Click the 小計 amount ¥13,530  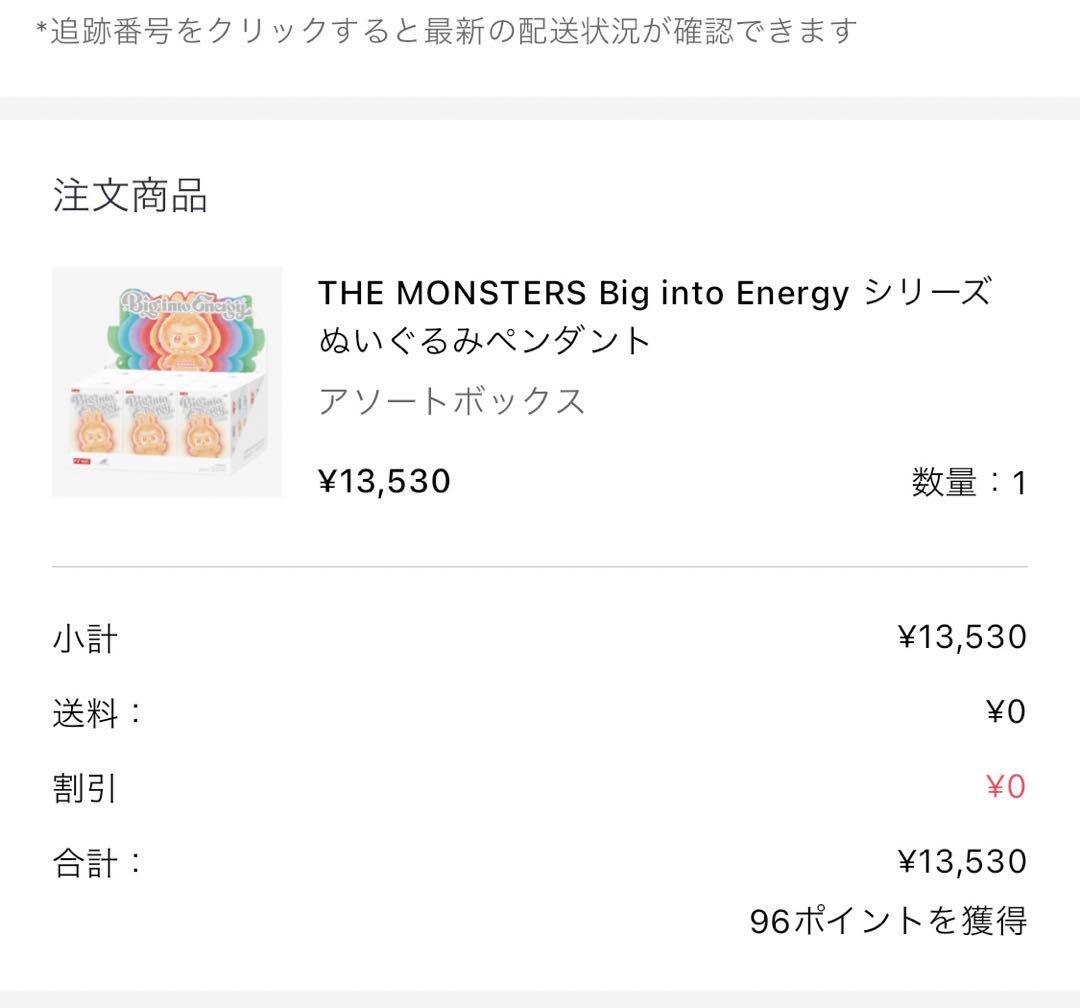click(961, 637)
